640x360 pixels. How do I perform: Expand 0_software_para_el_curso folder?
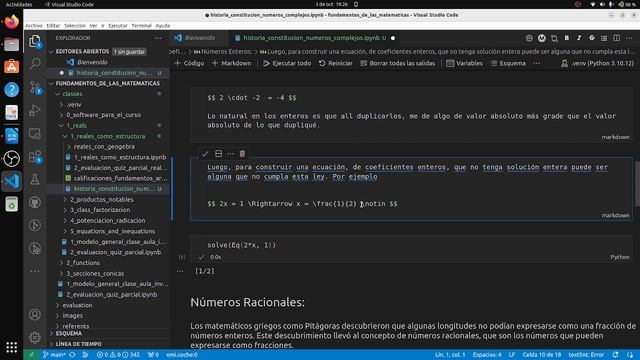[x=103, y=115]
